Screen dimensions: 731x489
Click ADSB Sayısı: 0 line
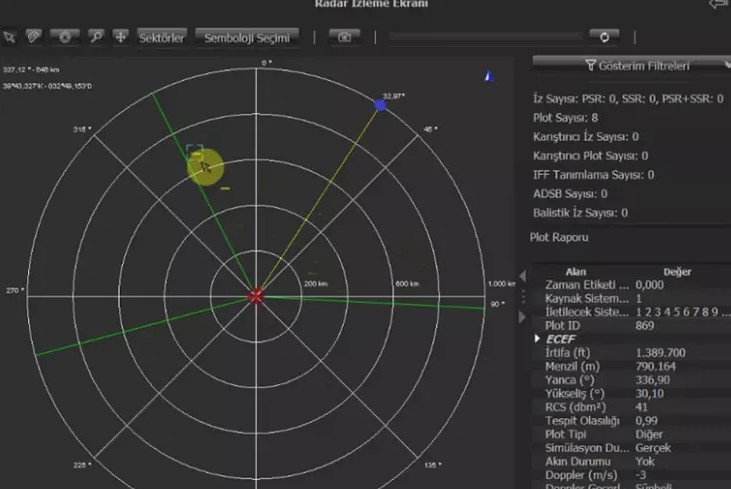click(570, 193)
